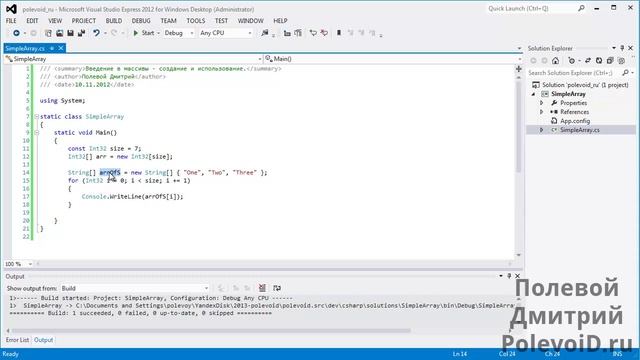Screen dimensions: 640x360
Task: Collapse the SimpleArray project node
Action: click(533, 94)
